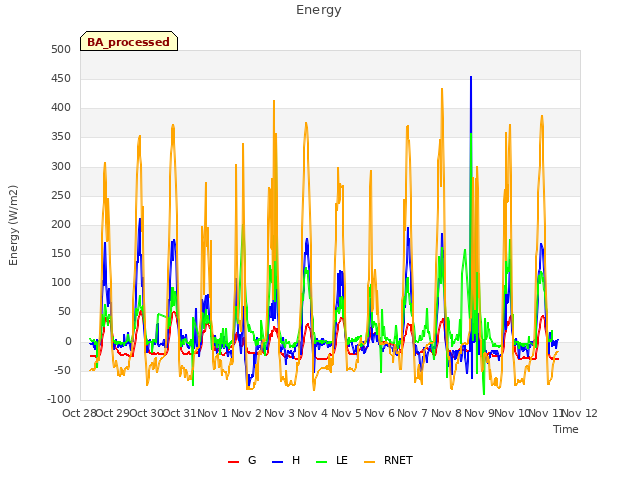The image size is (640, 480).
Task: Click the Energy chart title
Action: click(318, 10)
